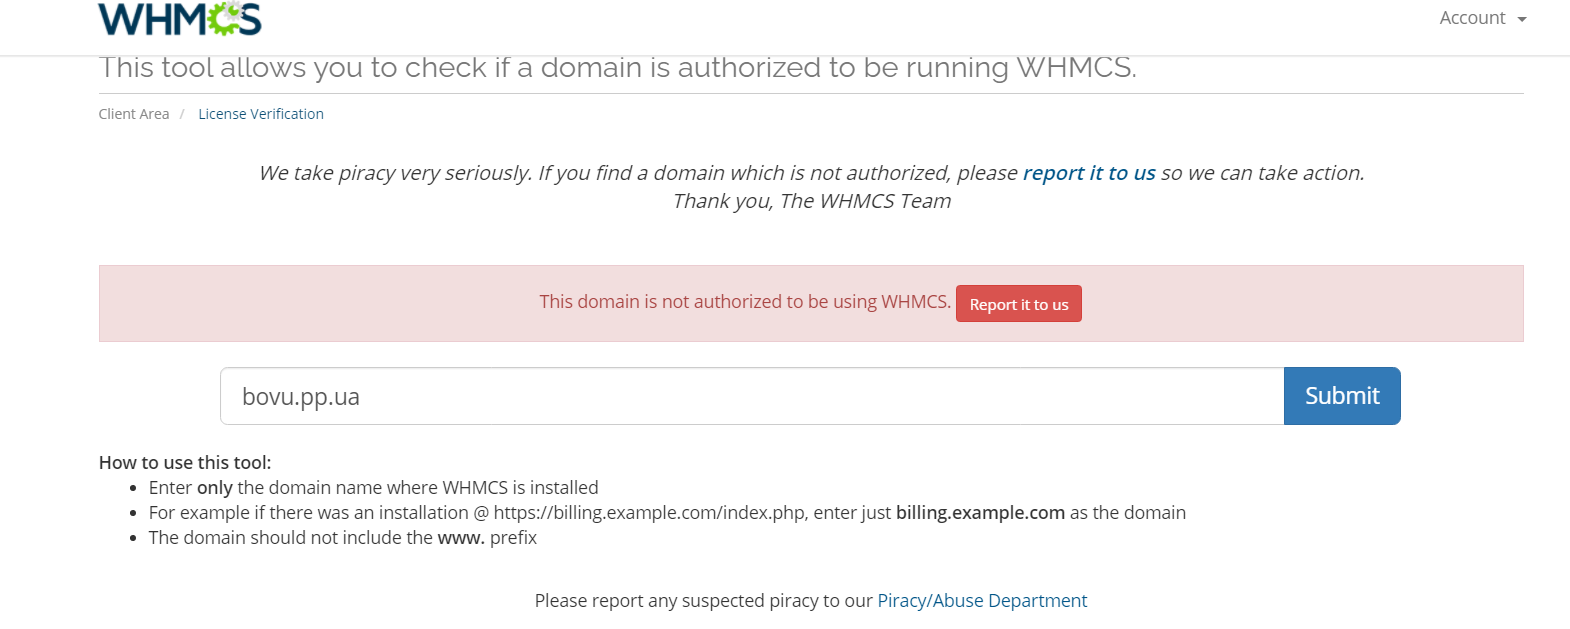Viewport: 1570px width, 629px height.
Task: Click the bold billing.example.com example text
Action: pos(980,512)
